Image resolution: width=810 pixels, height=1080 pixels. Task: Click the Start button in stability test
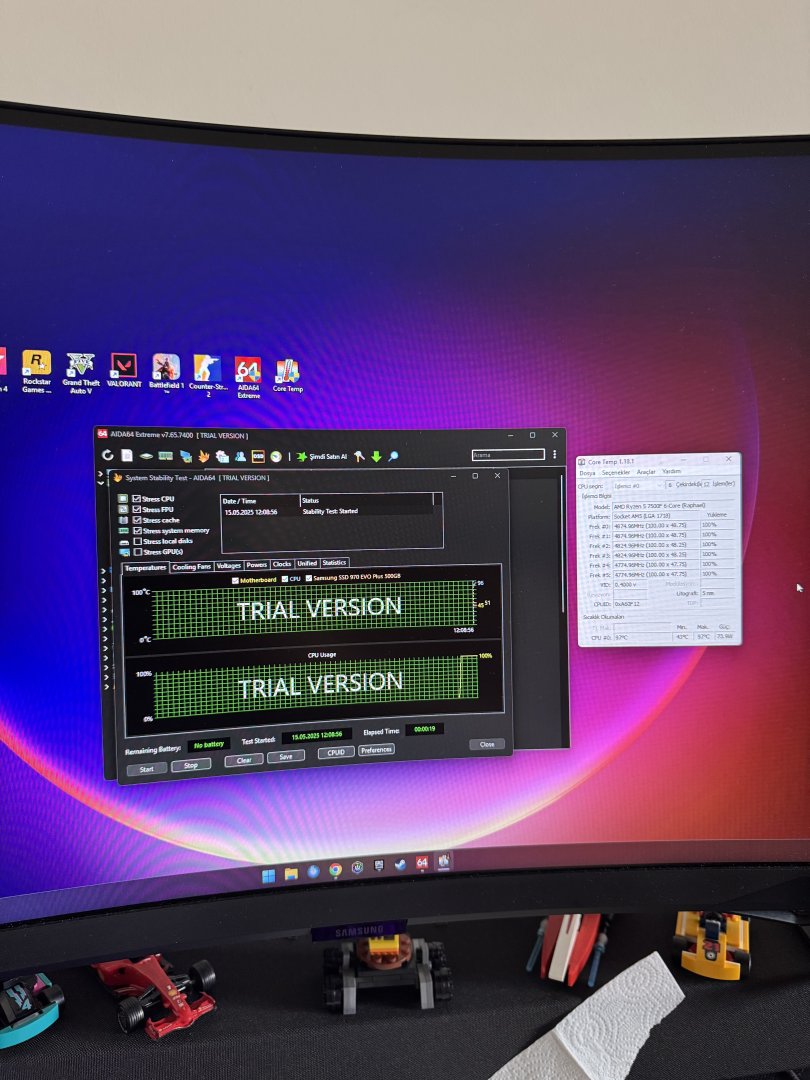point(147,769)
